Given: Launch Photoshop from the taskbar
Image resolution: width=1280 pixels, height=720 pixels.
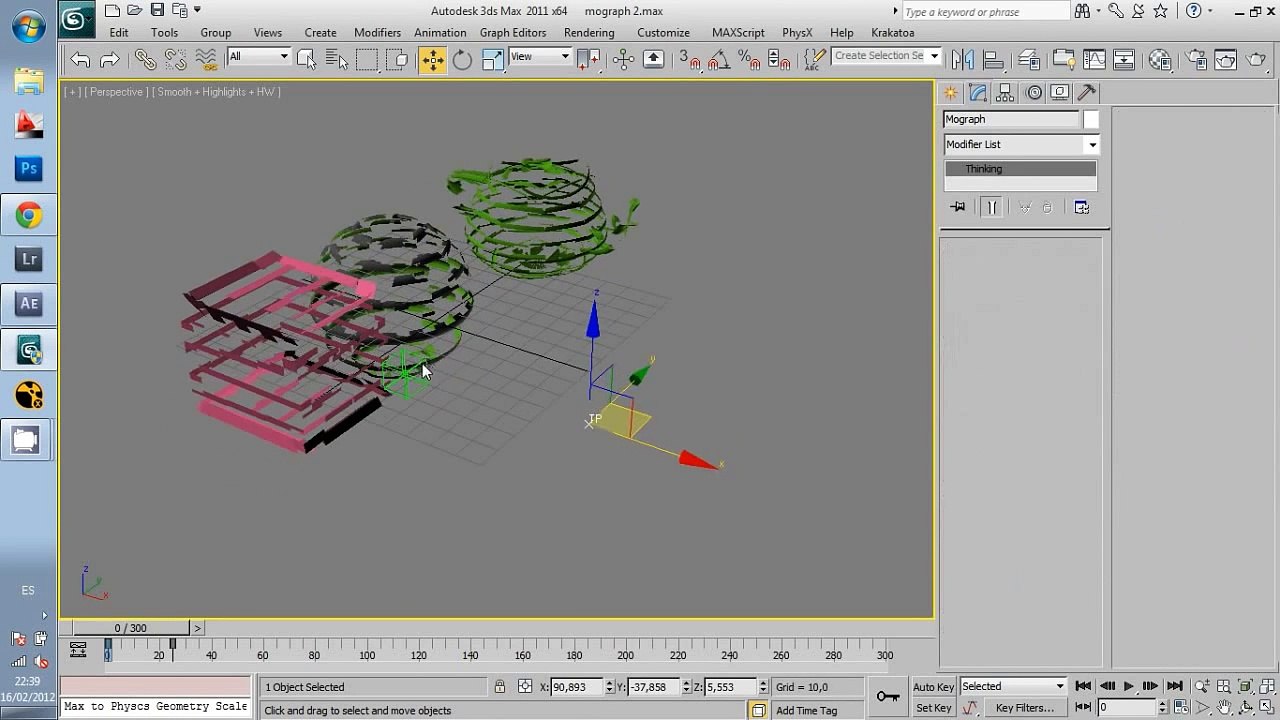Looking at the screenshot, I should point(29,168).
